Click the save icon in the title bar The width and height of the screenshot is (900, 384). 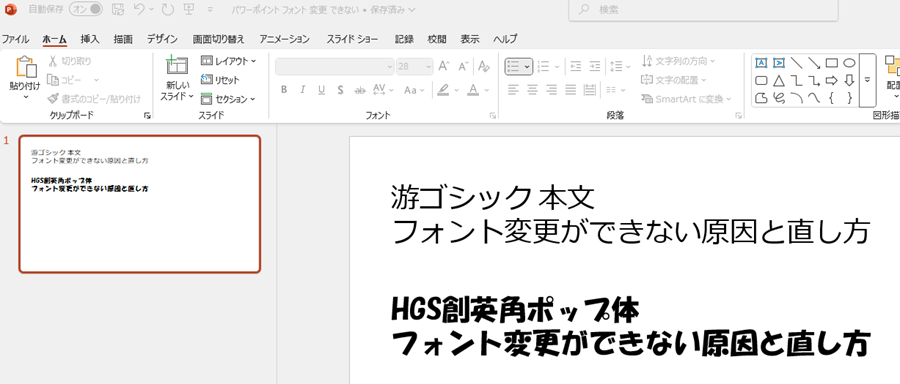click(118, 9)
